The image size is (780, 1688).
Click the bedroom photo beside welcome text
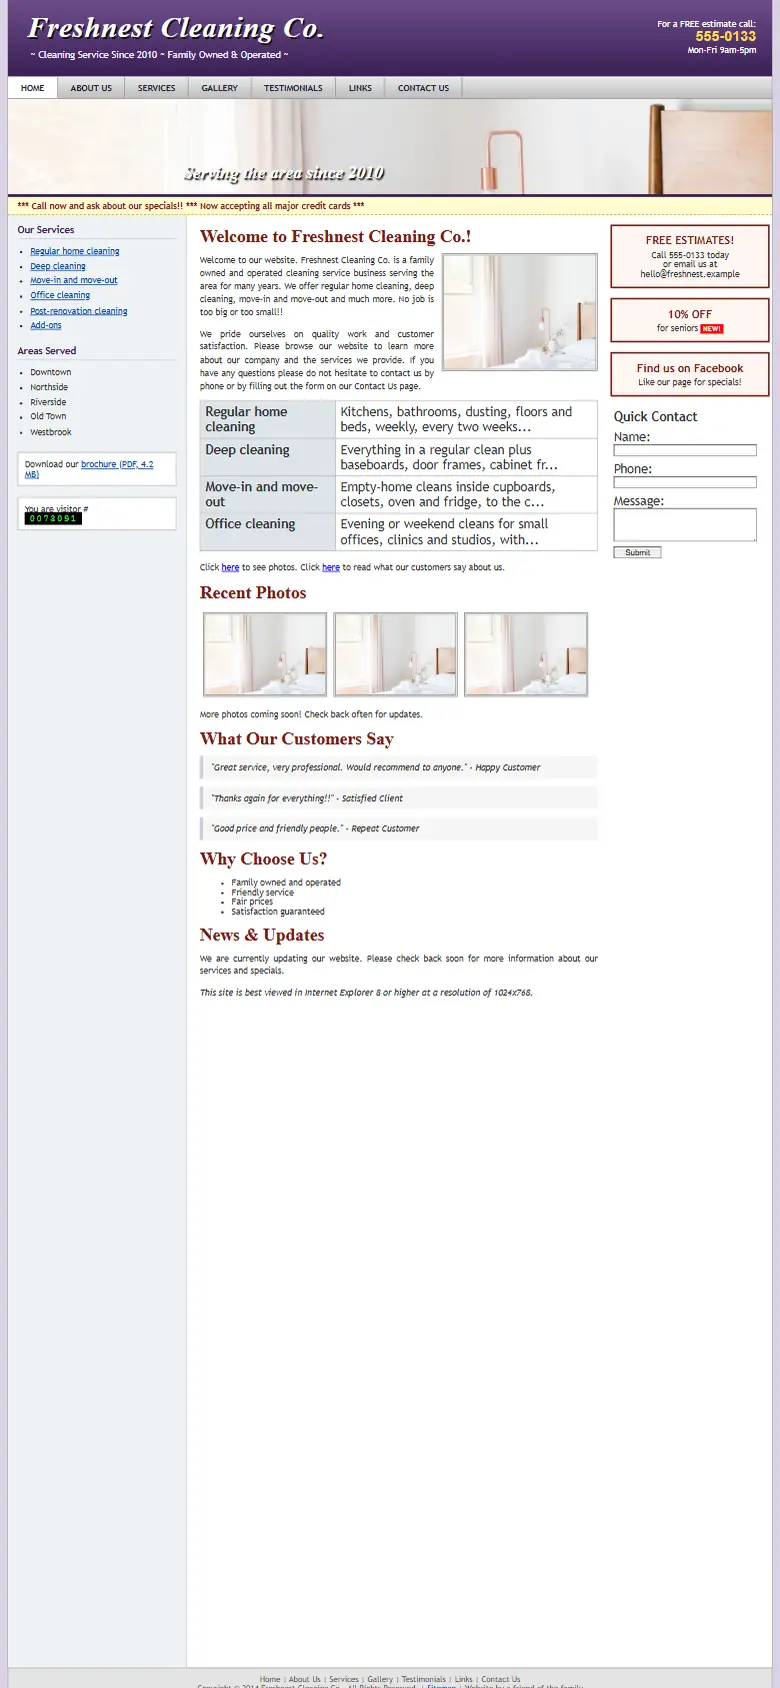(x=520, y=312)
